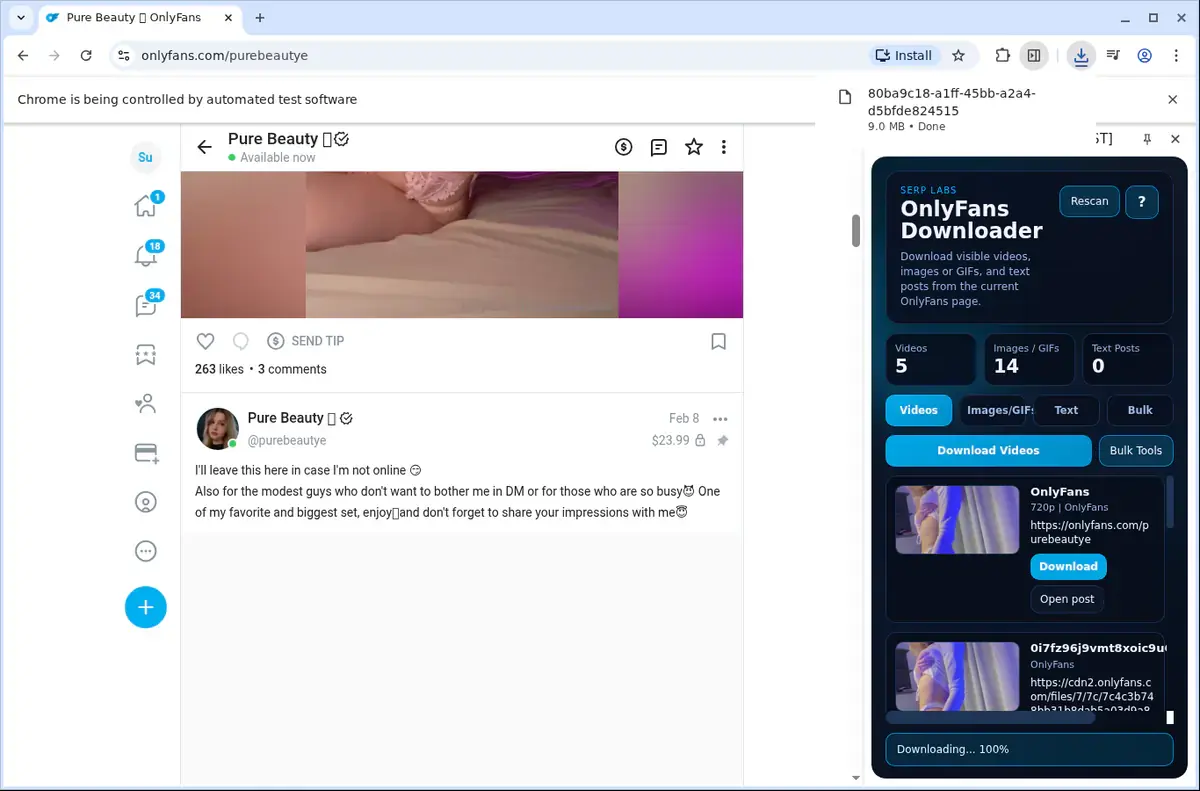Viewport: 1200px width, 791px height.
Task: Add profile to favorites star icon
Action: pos(694,147)
